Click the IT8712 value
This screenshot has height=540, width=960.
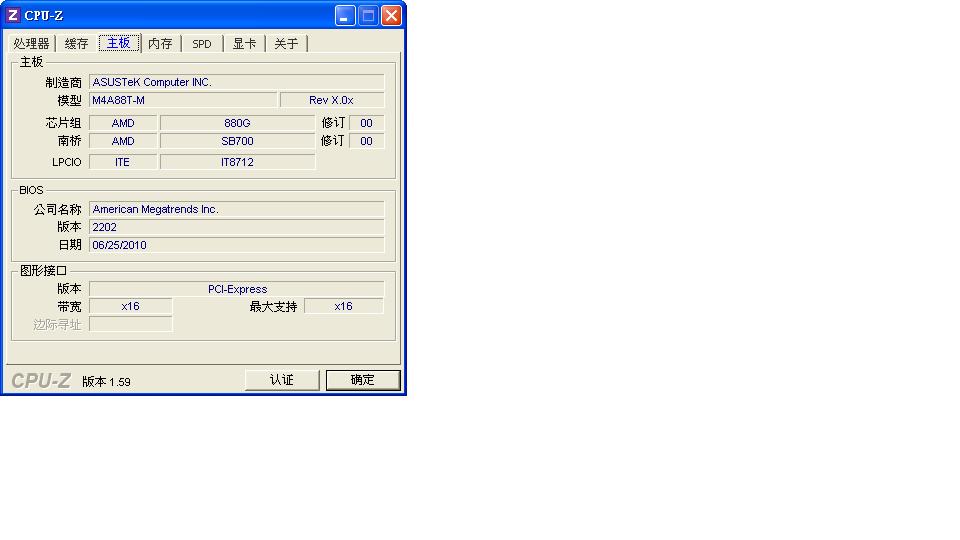pyautogui.click(x=238, y=162)
